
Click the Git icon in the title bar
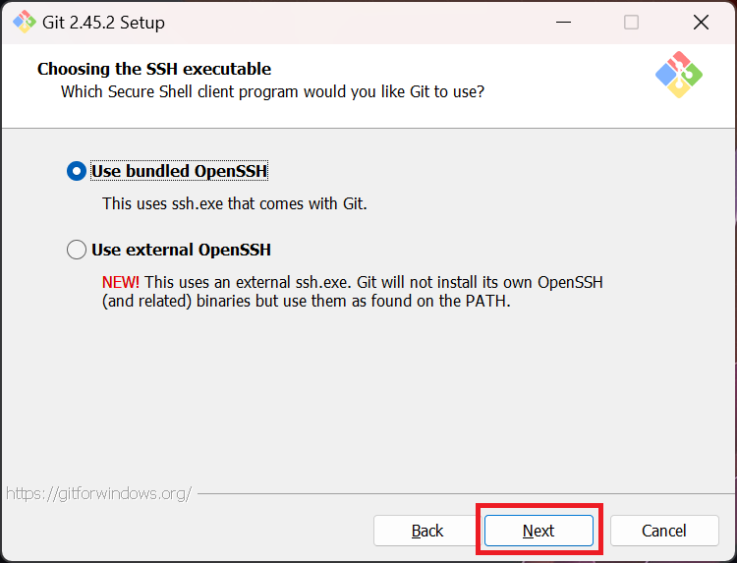(x=24, y=22)
